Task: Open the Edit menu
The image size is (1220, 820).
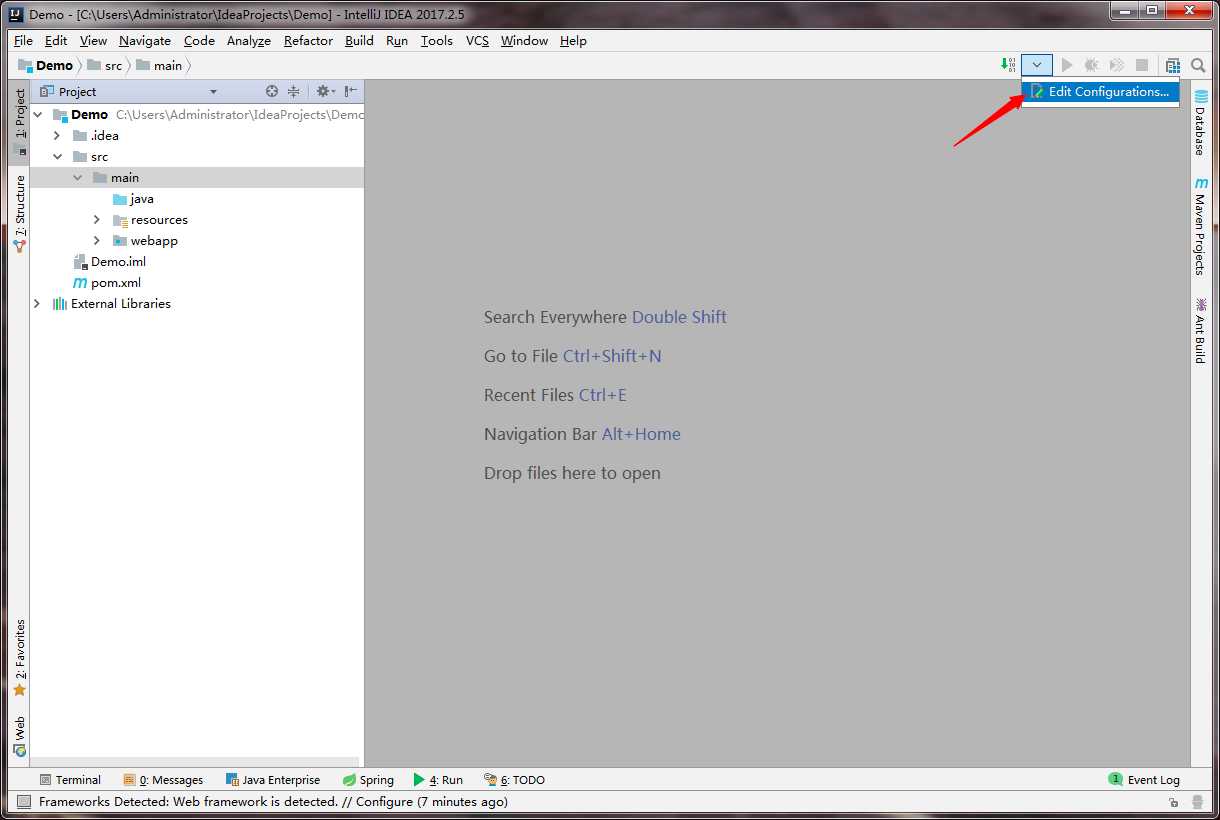Action: pyautogui.click(x=56, y=40)
